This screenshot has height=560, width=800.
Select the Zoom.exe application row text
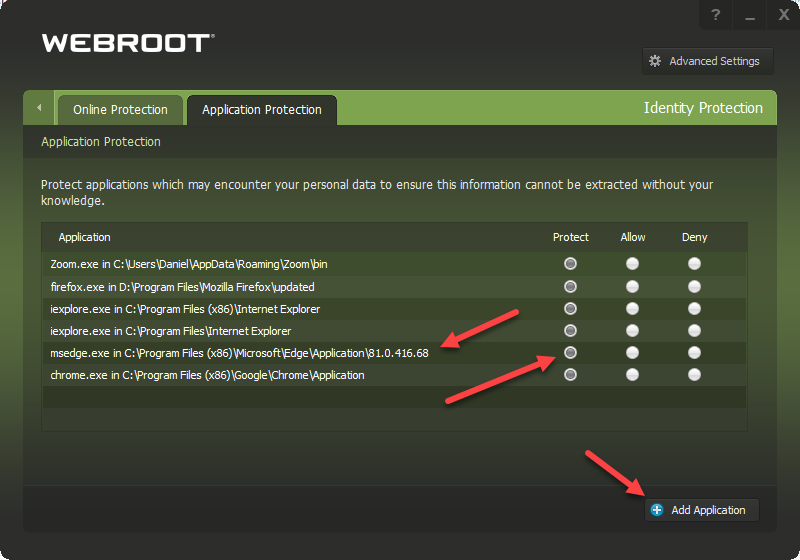[189, 264]
